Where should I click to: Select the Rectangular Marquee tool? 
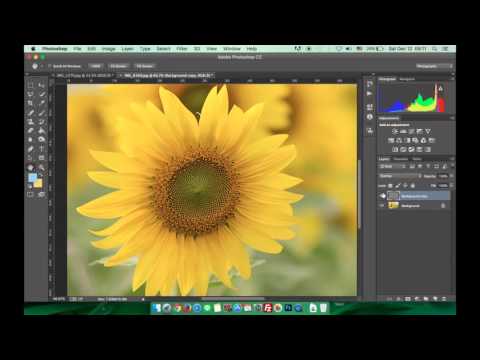pos(30,85)
